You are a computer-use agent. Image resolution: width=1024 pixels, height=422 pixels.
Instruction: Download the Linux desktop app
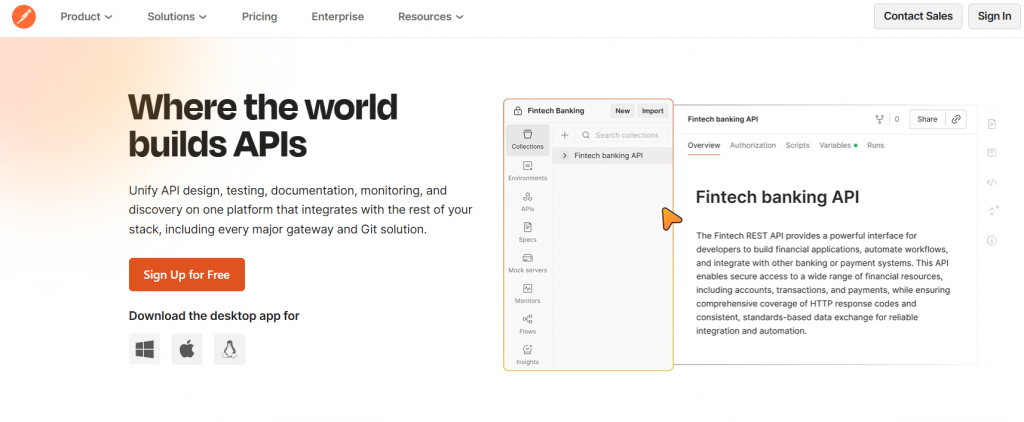[229, 349]
